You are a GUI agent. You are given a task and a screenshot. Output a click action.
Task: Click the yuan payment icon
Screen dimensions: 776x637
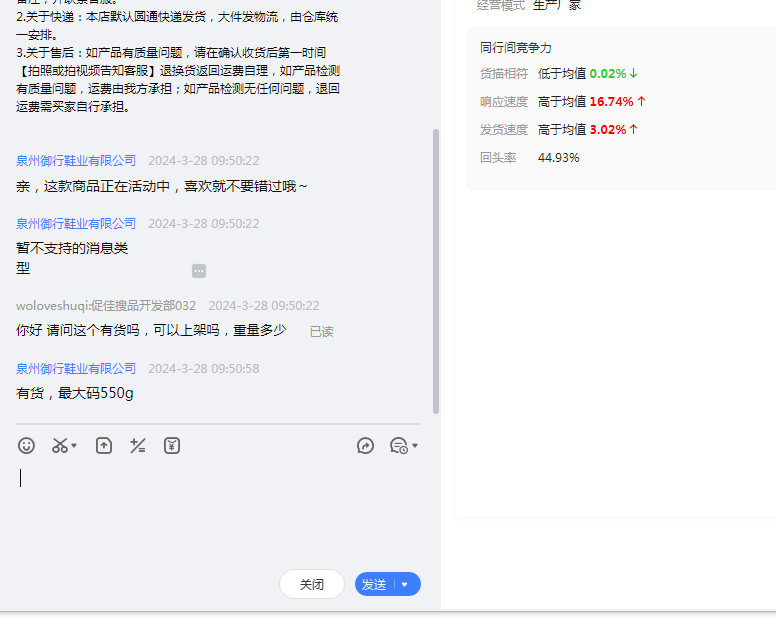(x=172, y=446)
